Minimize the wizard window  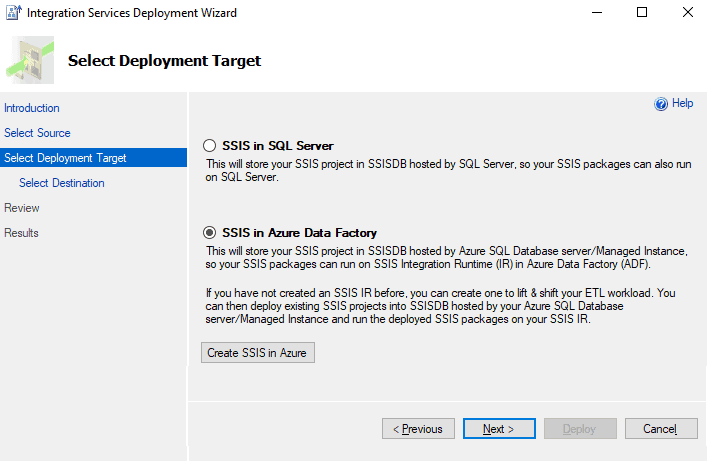pos(597,12)
